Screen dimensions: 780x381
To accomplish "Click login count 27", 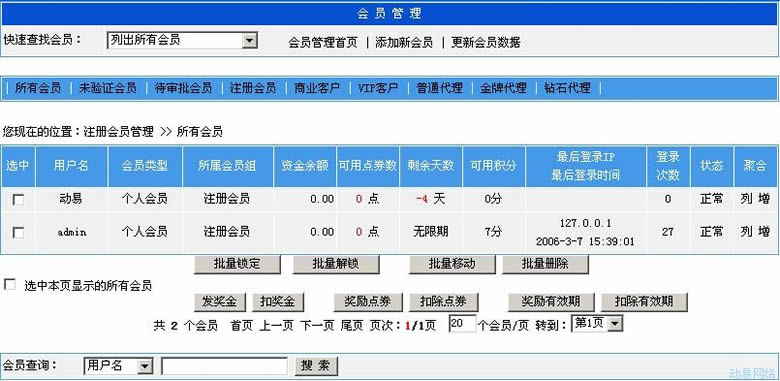I will (x=668, y=232).
